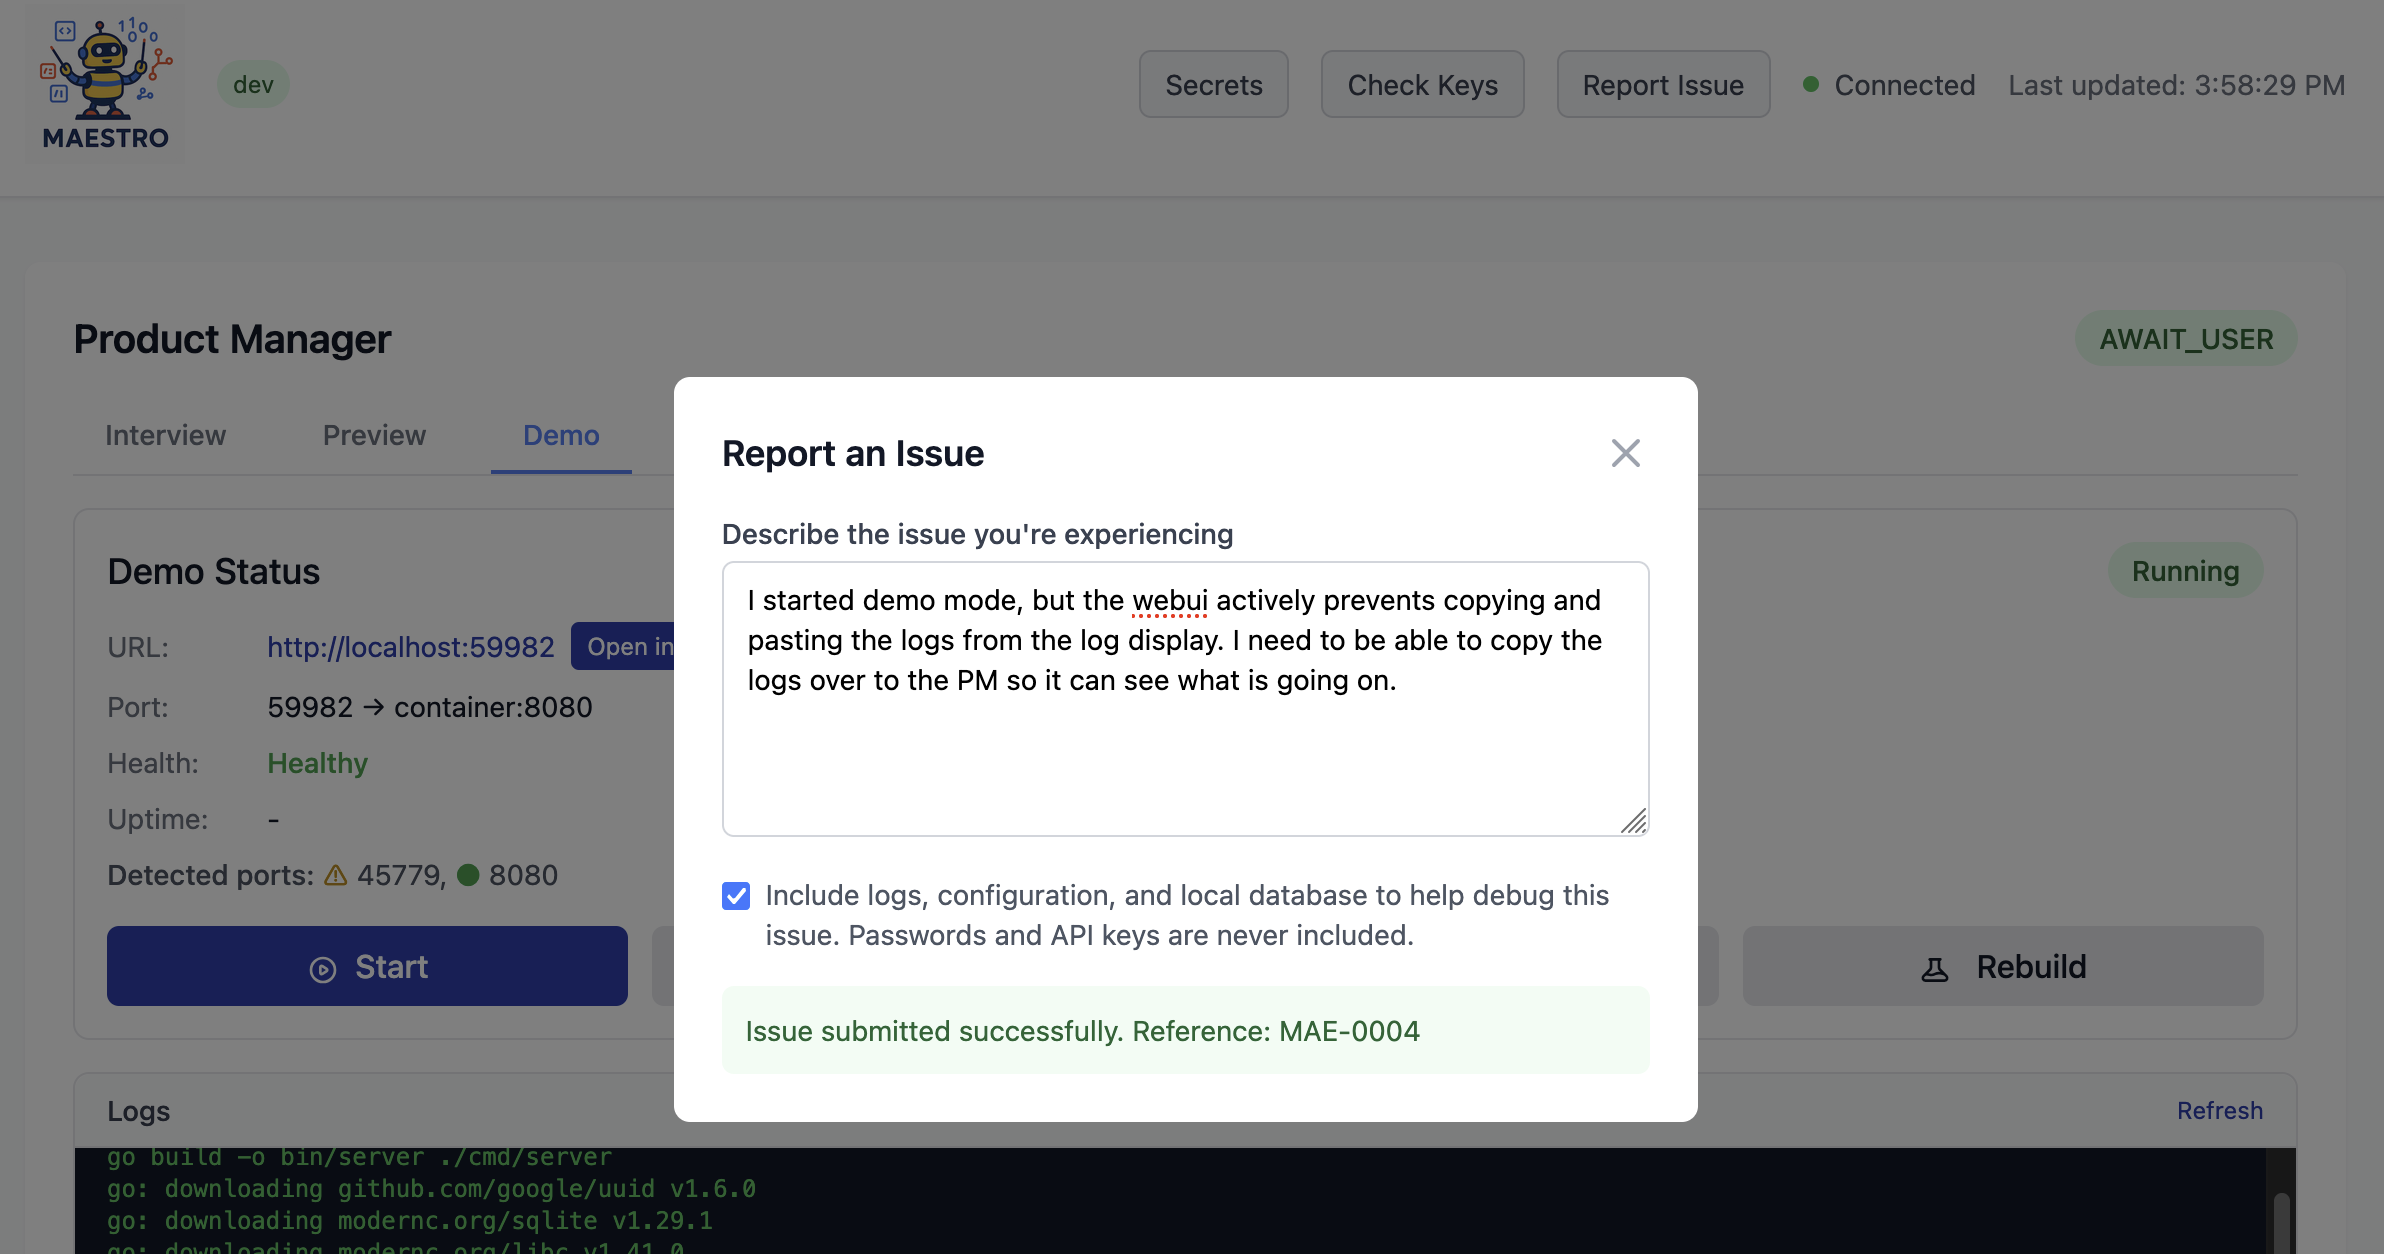Click the play icon on Start button
The height and width of the screenshot is (1254, 2384).
[323, 969]
